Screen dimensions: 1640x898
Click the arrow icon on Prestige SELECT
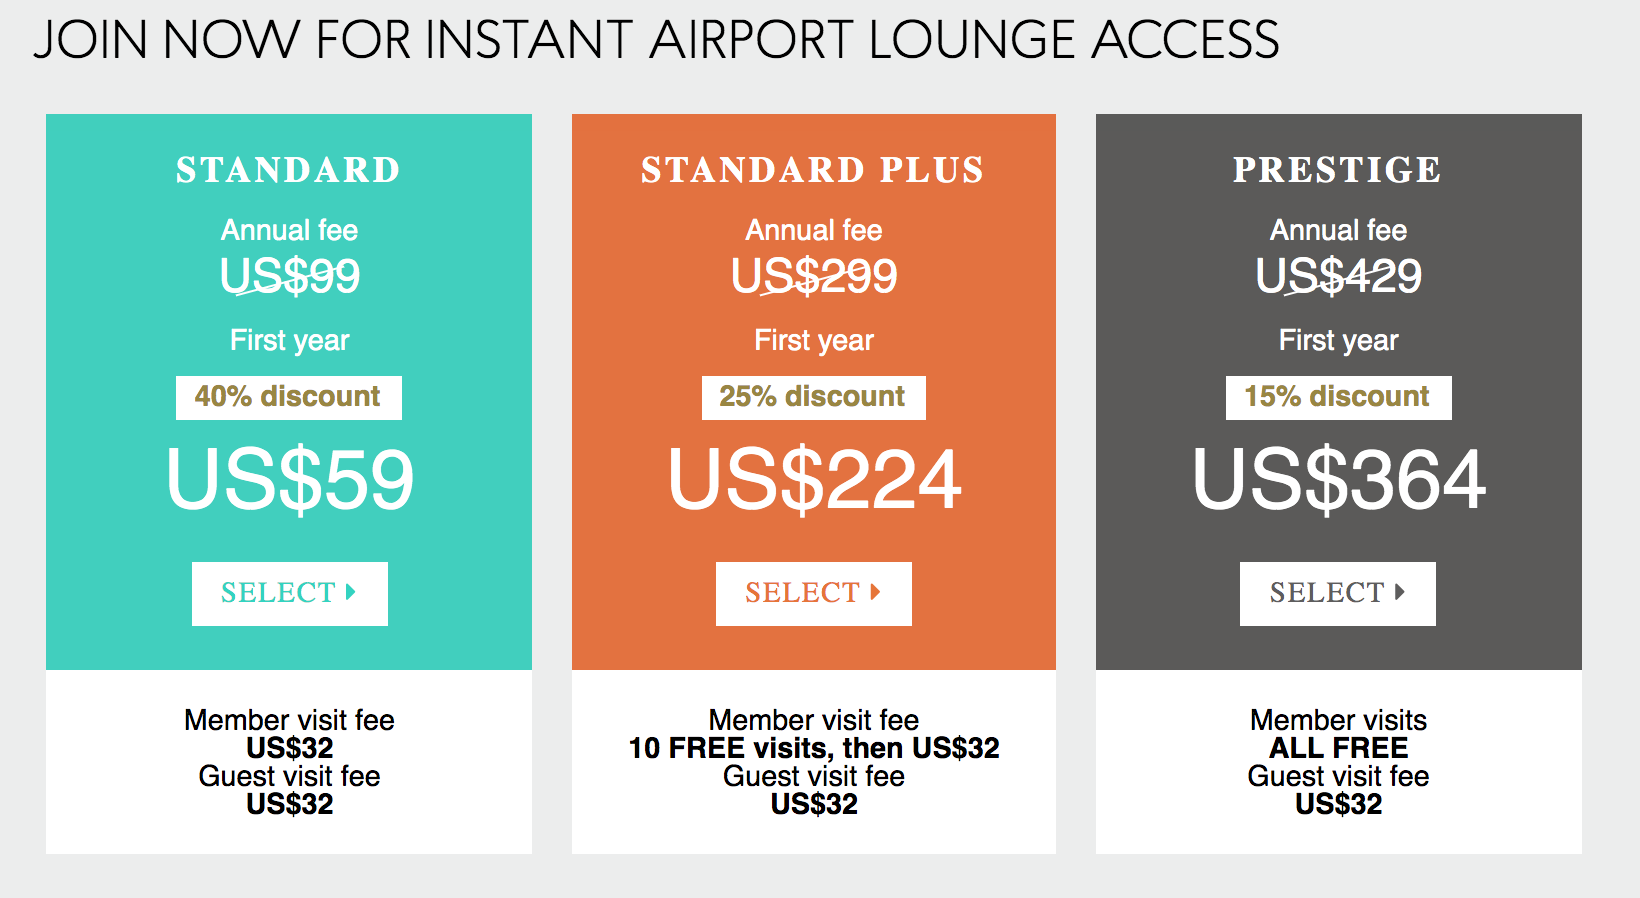[x=1400, y=592]
